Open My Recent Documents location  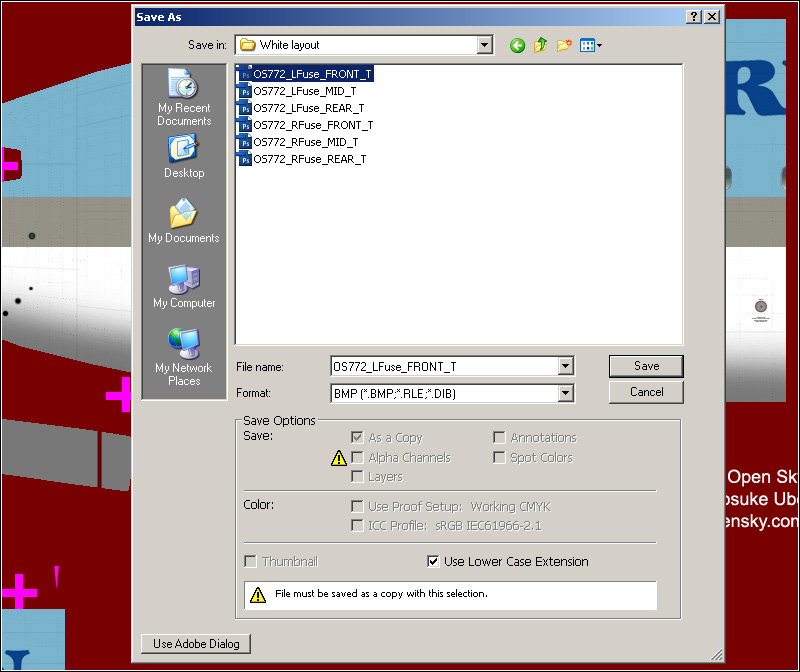click(184, 97)
